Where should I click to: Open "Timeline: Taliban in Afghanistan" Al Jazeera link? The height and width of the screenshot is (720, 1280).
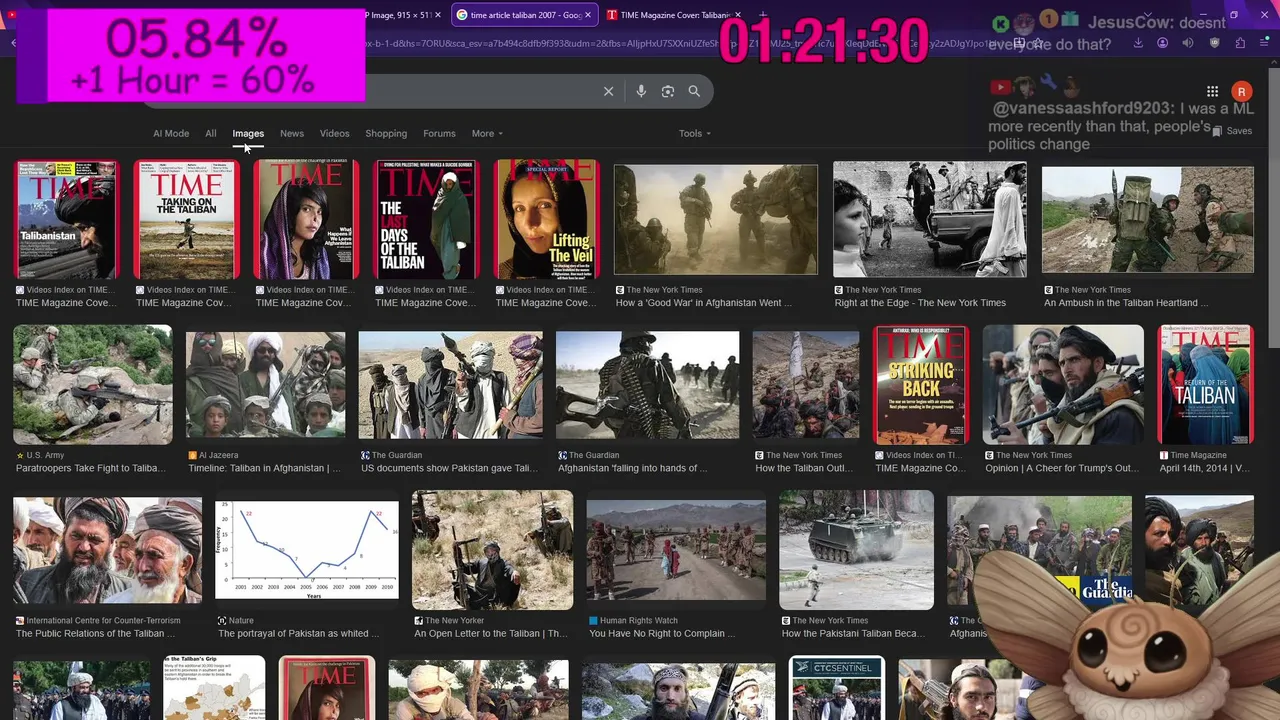click(x=264, y=468)
